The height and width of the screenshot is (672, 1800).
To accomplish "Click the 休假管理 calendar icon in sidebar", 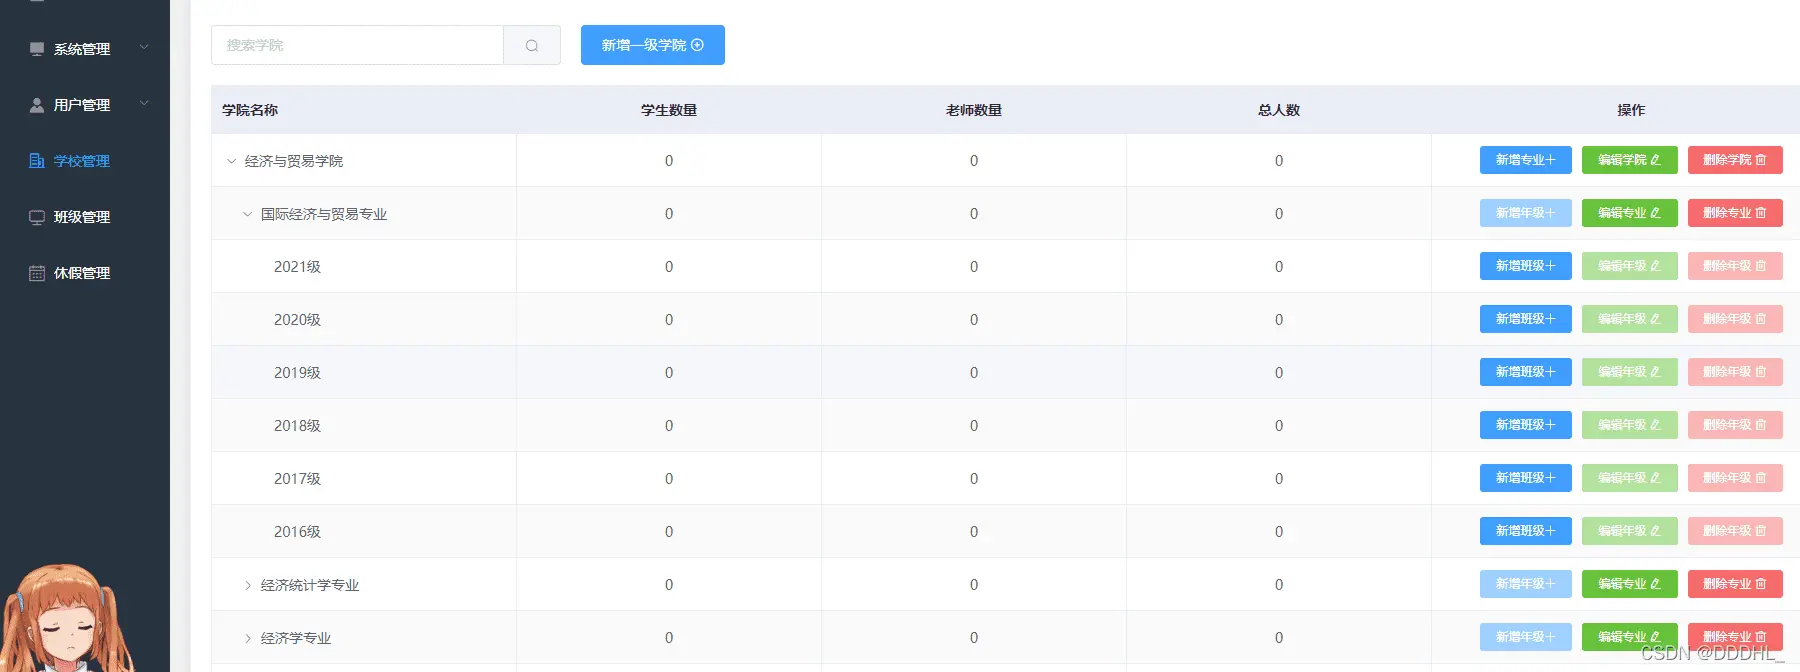I will (37, 273).
